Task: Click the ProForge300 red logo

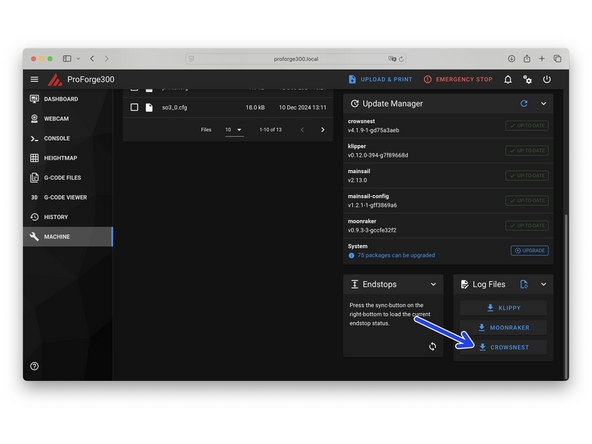Action: point(55,80)
